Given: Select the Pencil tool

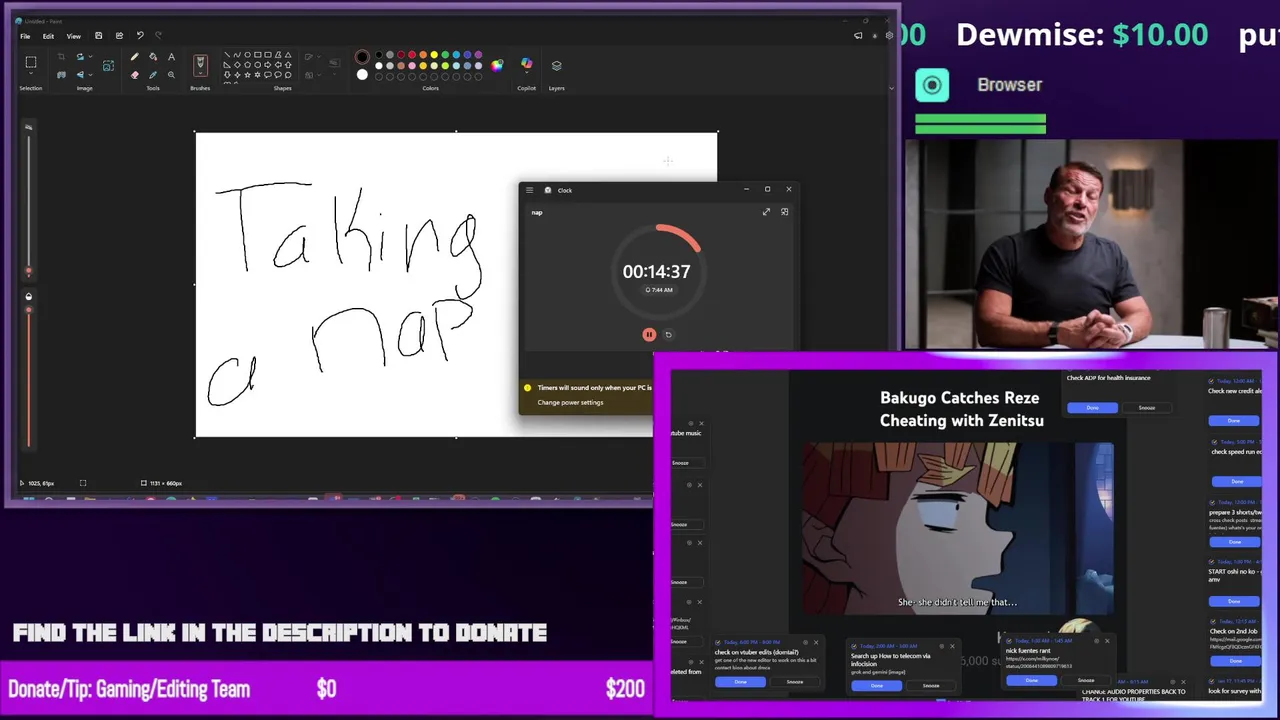Looking at the screenshot, I should click(x=135, y=57).
